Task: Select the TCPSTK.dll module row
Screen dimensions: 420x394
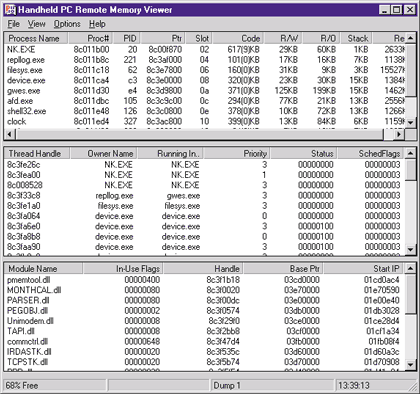Action: [x=205, y=362]
